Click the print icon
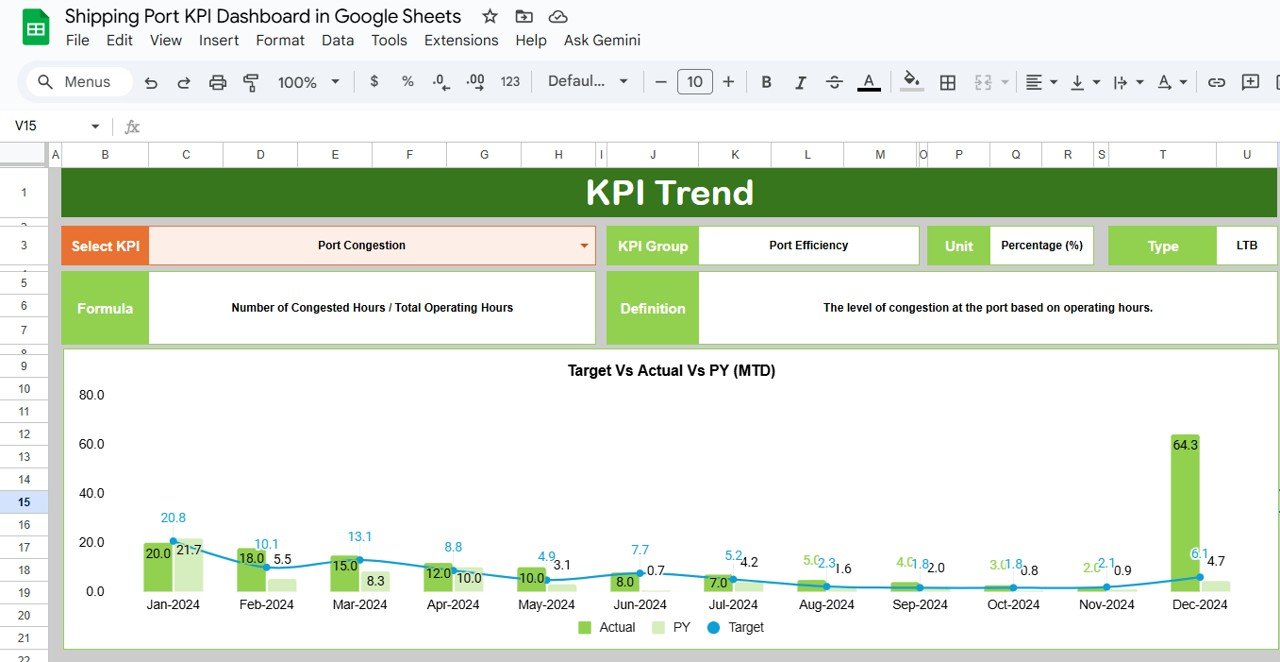Viewport: 1280px width, 662px height. (x=218, y=82)
